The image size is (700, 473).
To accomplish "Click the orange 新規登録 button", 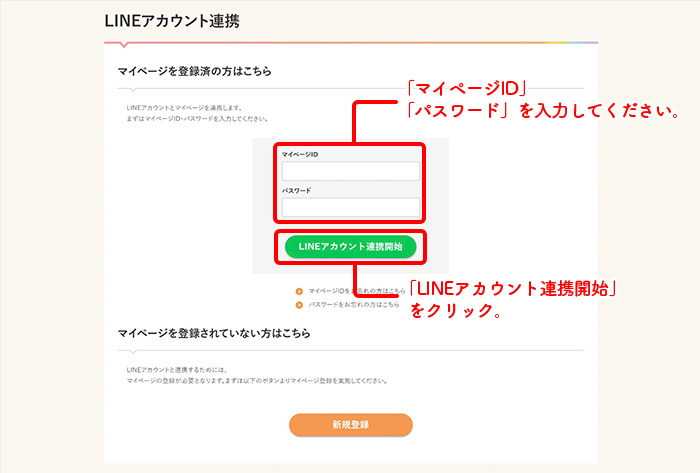I will click(350, 424).
